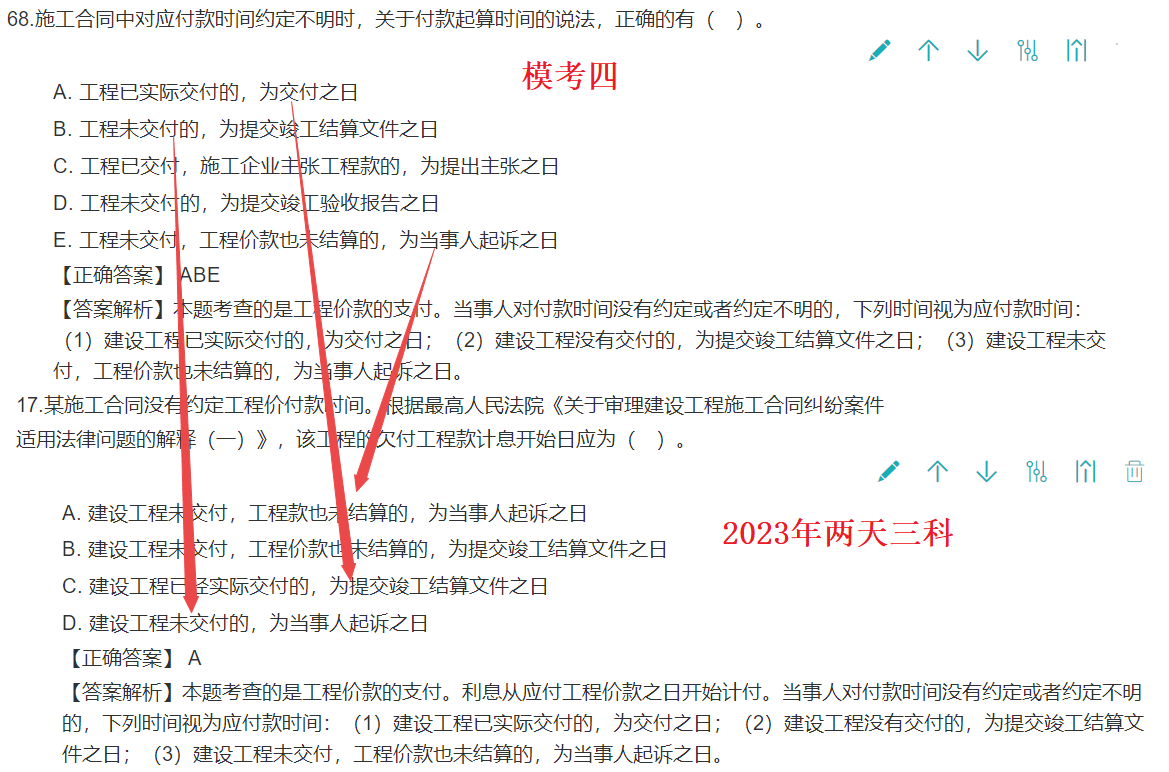
Task: Open the adjust settings sliders icon for question 68
Action: tap(1029, 49)
